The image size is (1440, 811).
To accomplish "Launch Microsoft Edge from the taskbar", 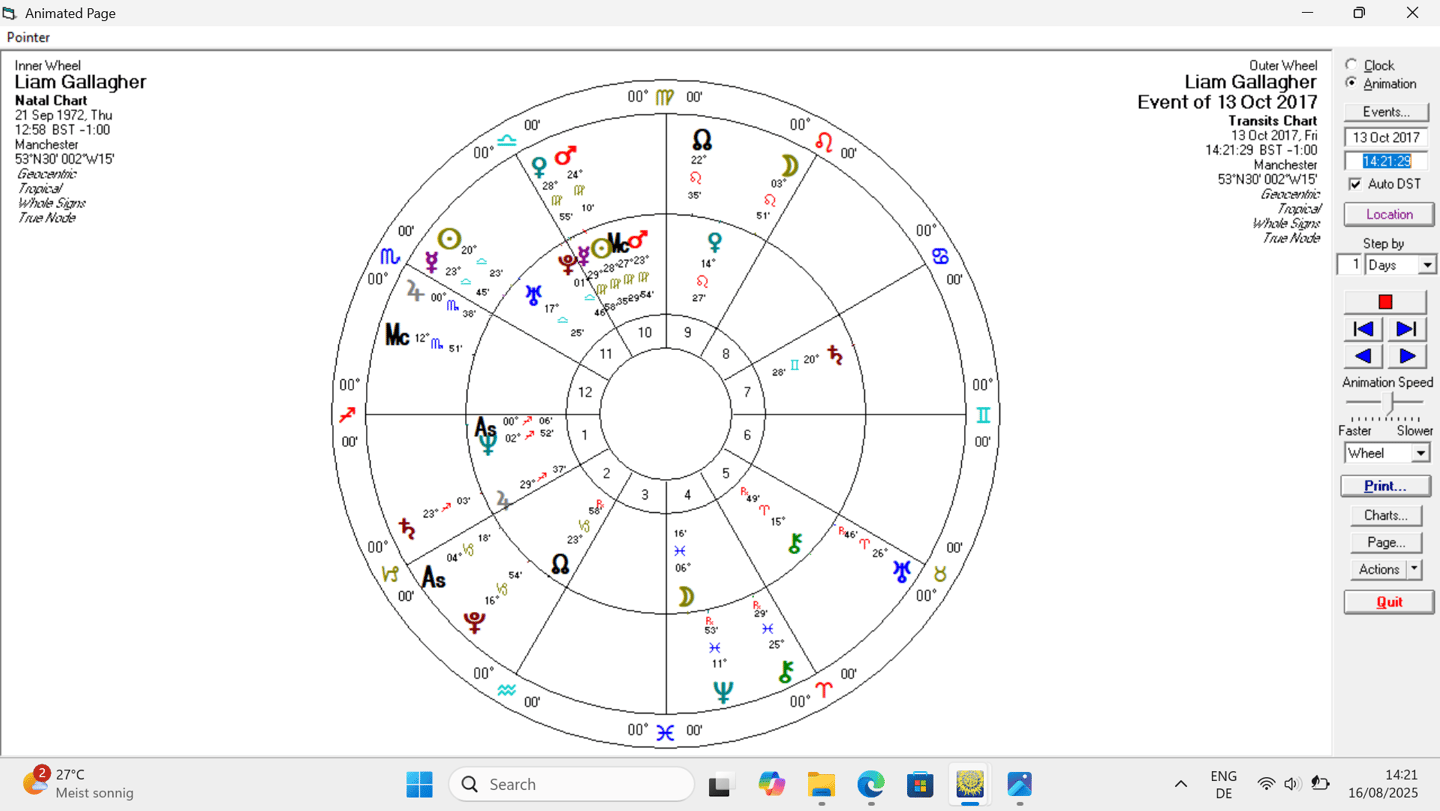I will [870, 784].
